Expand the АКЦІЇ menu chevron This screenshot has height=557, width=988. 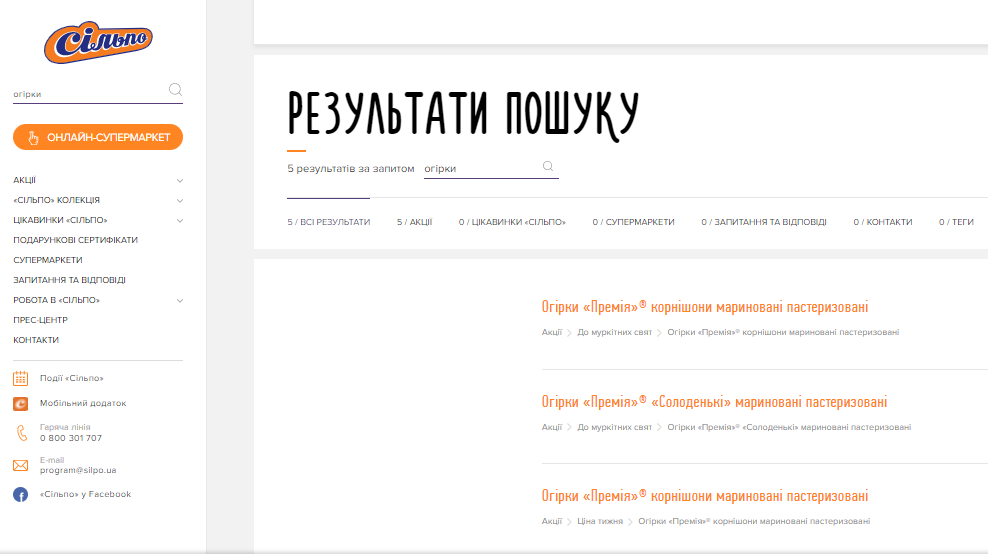pos(180,181)
